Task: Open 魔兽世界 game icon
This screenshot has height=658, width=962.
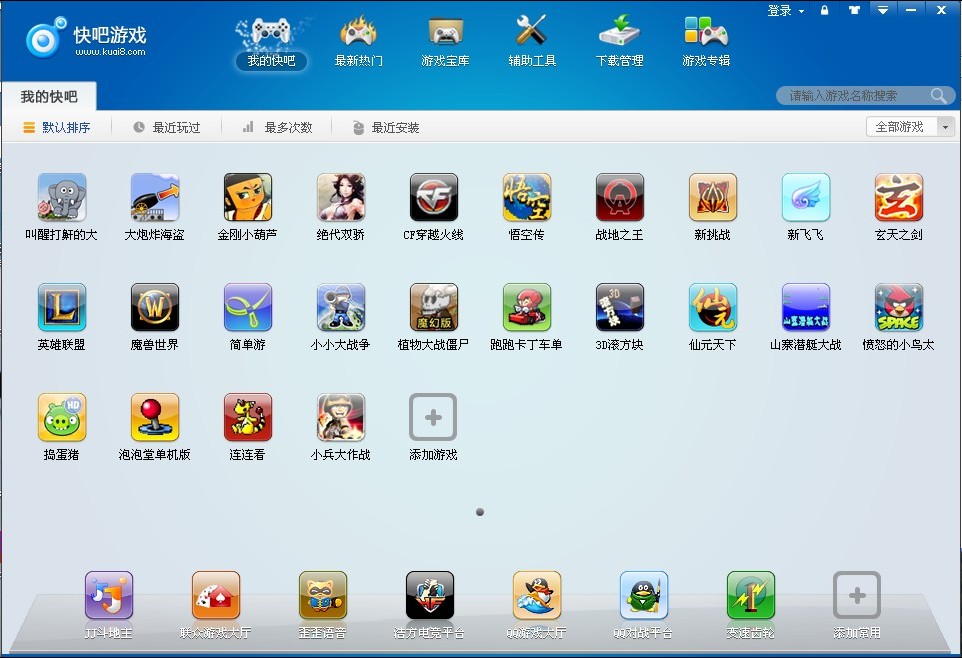Action: pos(155,307)
